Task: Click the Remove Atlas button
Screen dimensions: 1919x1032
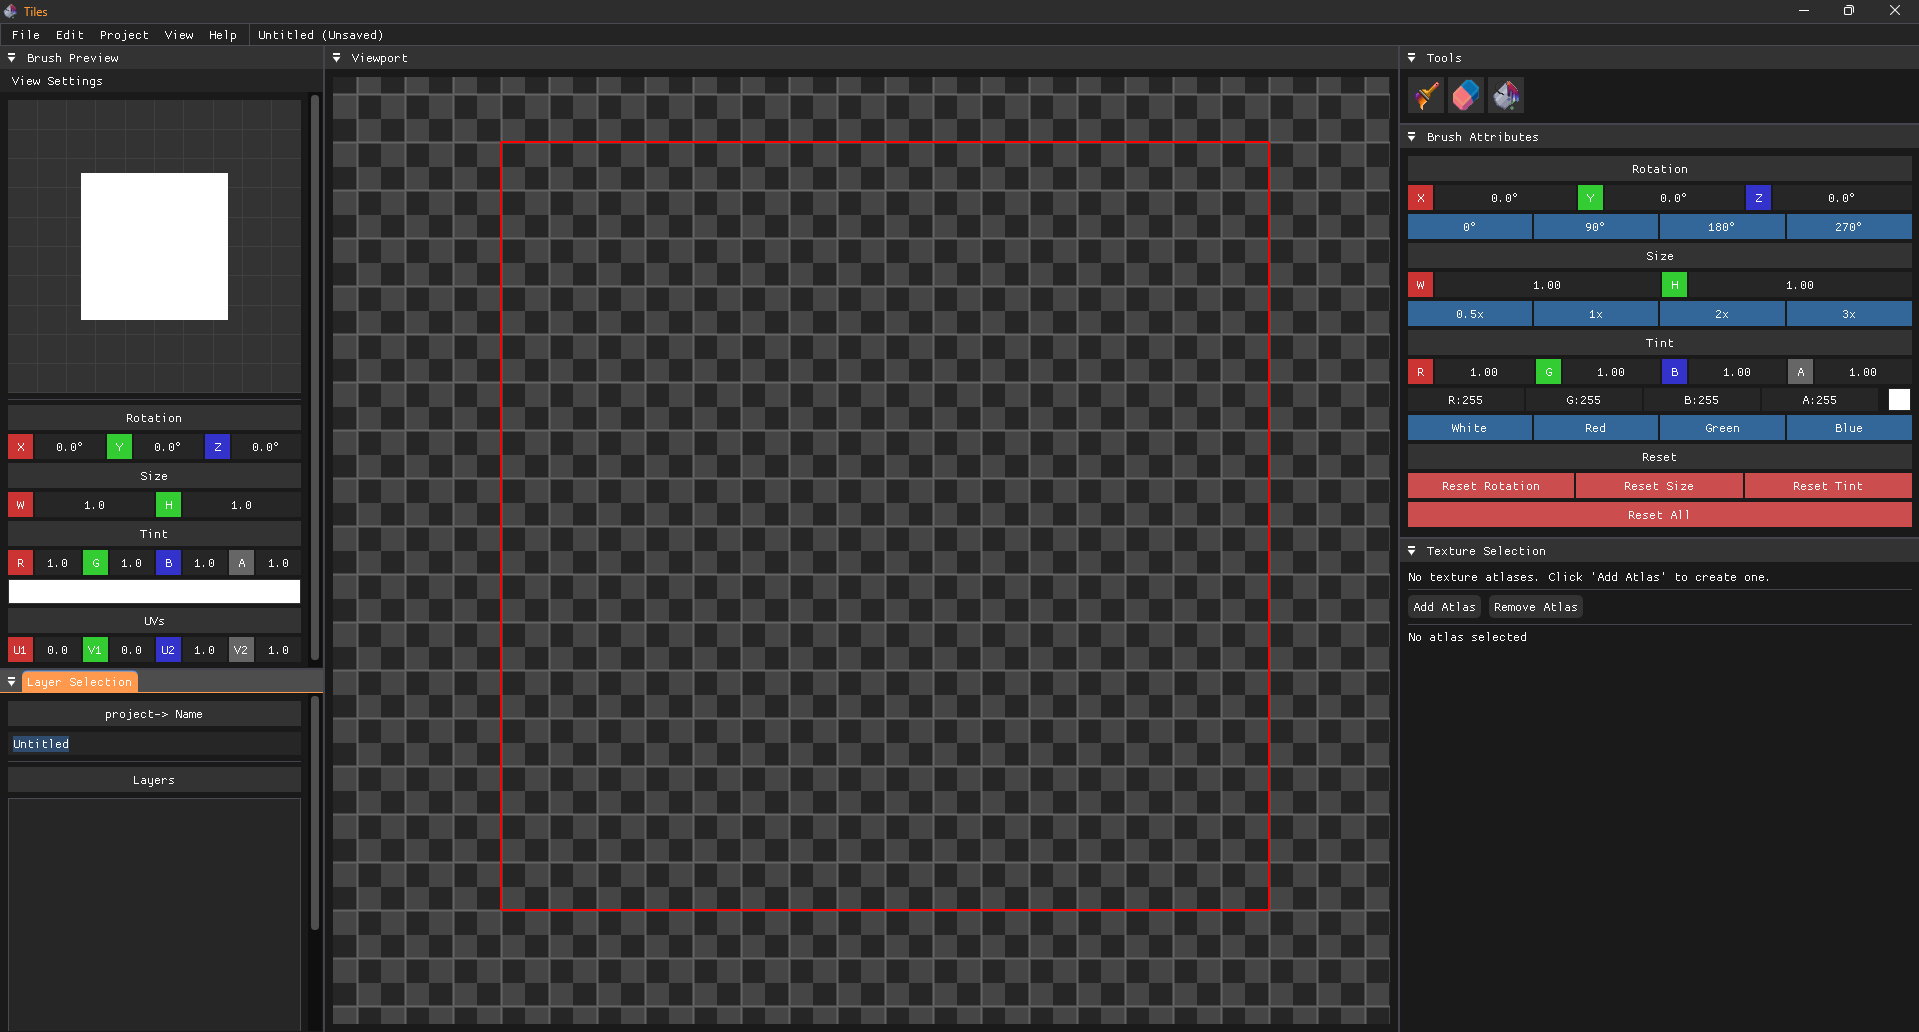Action: tap(1535, 606)
